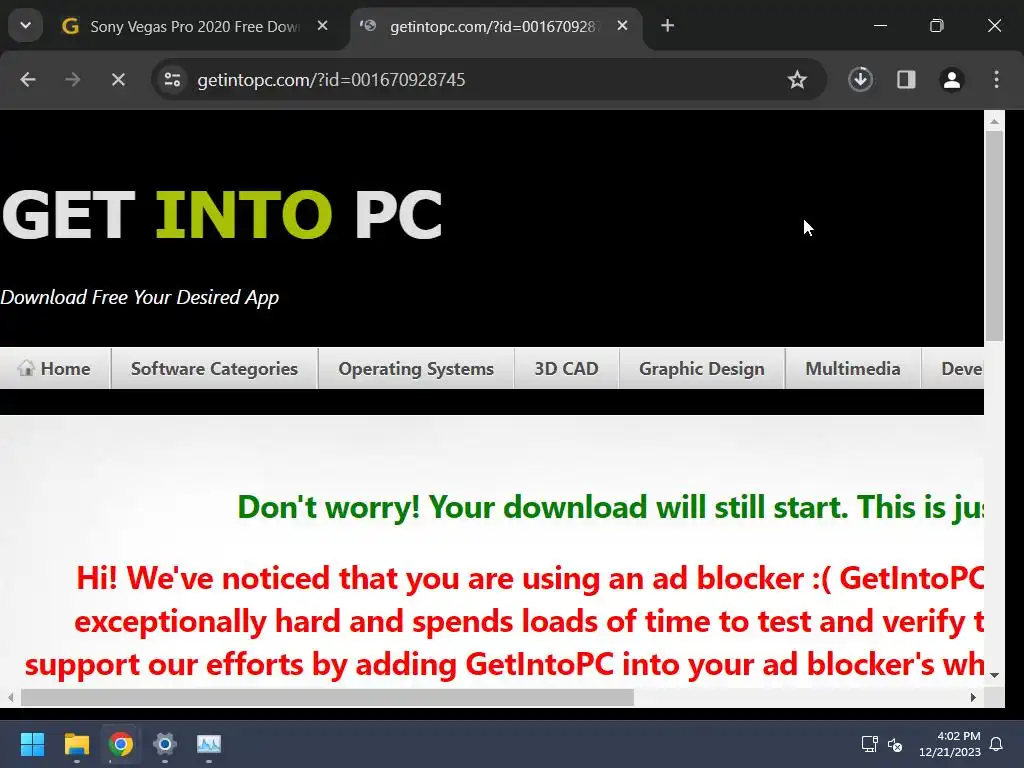This screenshot has width=1024, height=768.
Task: Open the Home menu item
Action: 55,368
